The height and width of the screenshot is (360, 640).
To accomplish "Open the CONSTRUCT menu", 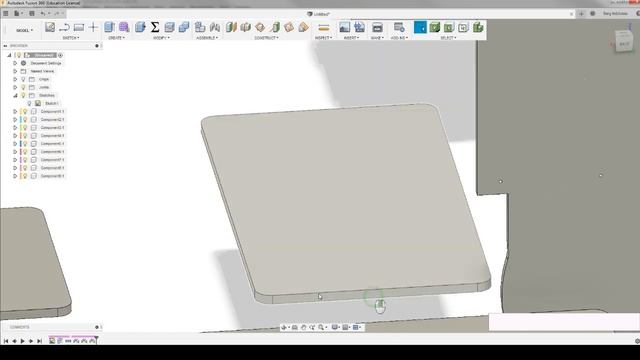I will point(266,38).
